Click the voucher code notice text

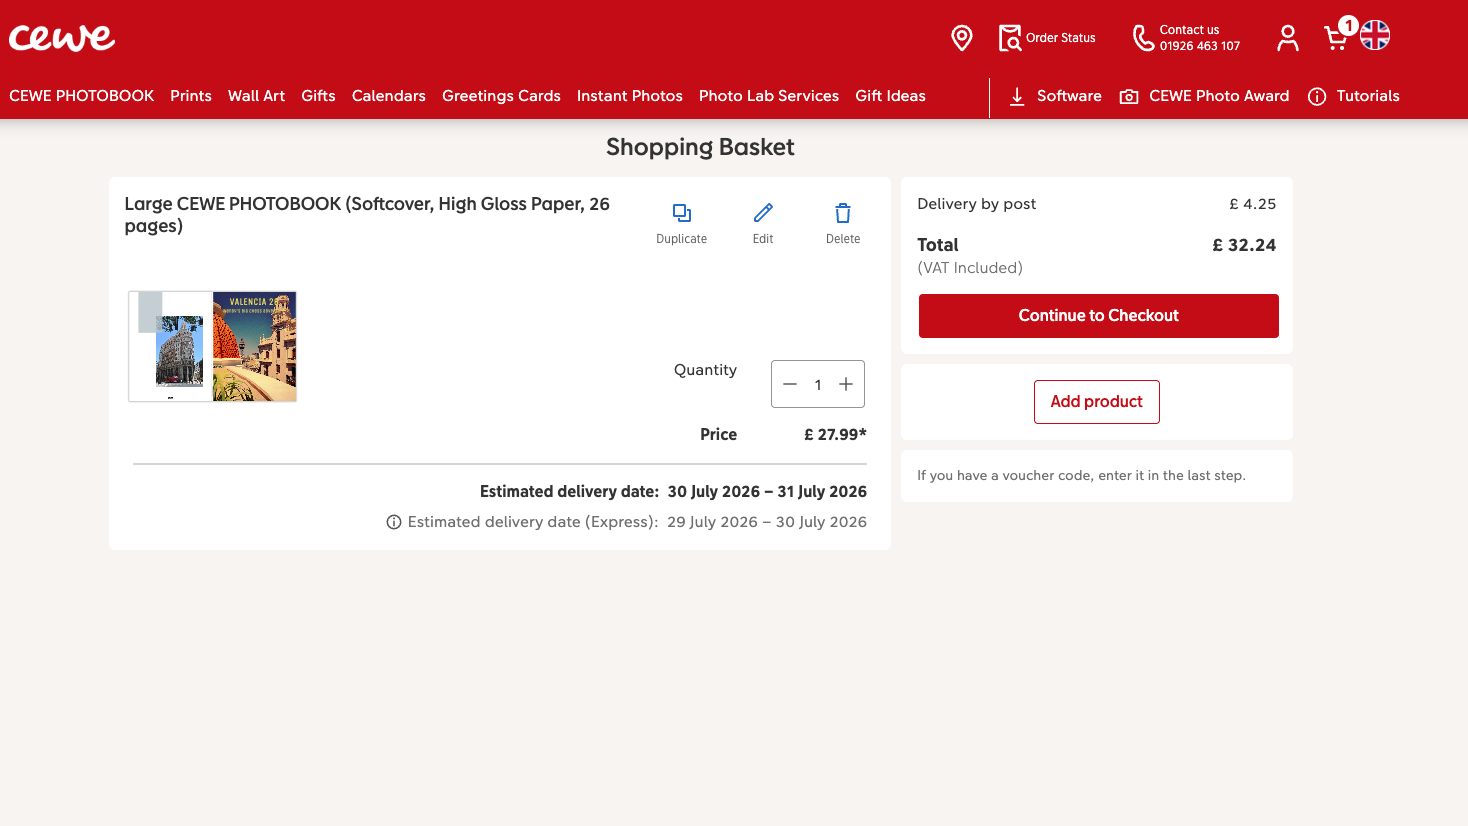tap(1081, 476)
